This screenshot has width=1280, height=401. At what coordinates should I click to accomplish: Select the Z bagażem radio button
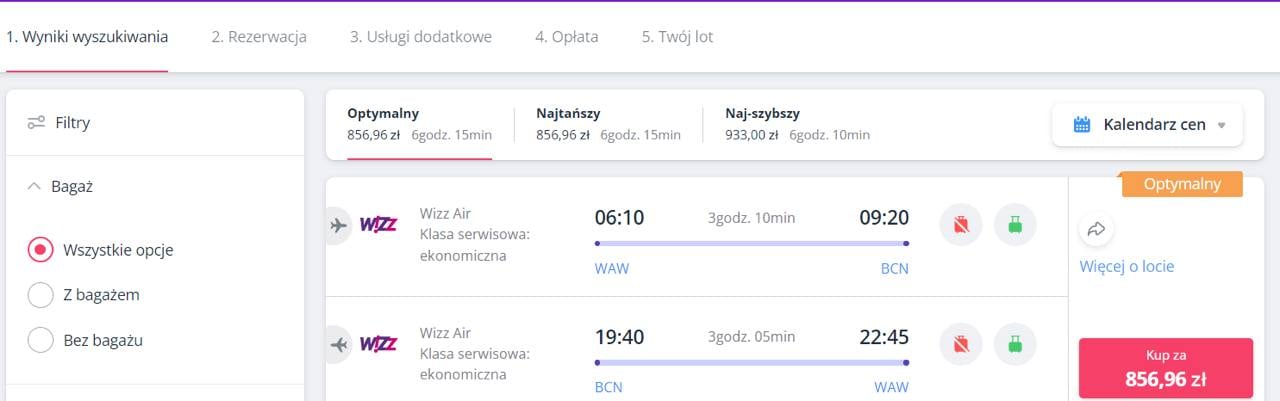(41, 295)
